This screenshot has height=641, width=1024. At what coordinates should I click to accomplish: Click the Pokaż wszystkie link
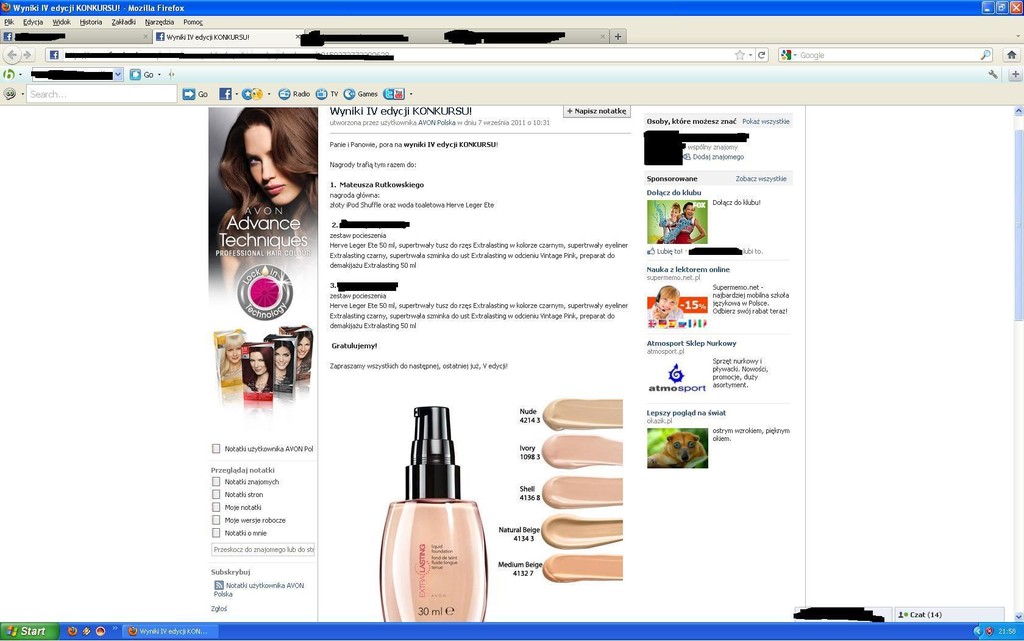765,121
